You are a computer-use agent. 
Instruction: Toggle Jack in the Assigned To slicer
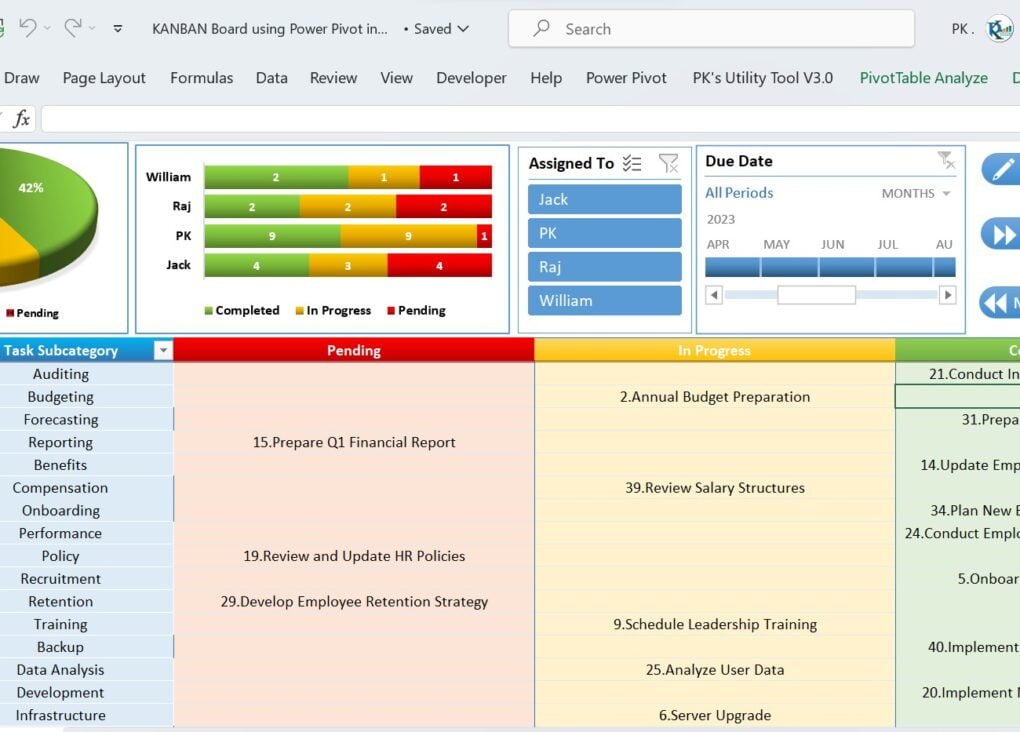click(604, 199)
